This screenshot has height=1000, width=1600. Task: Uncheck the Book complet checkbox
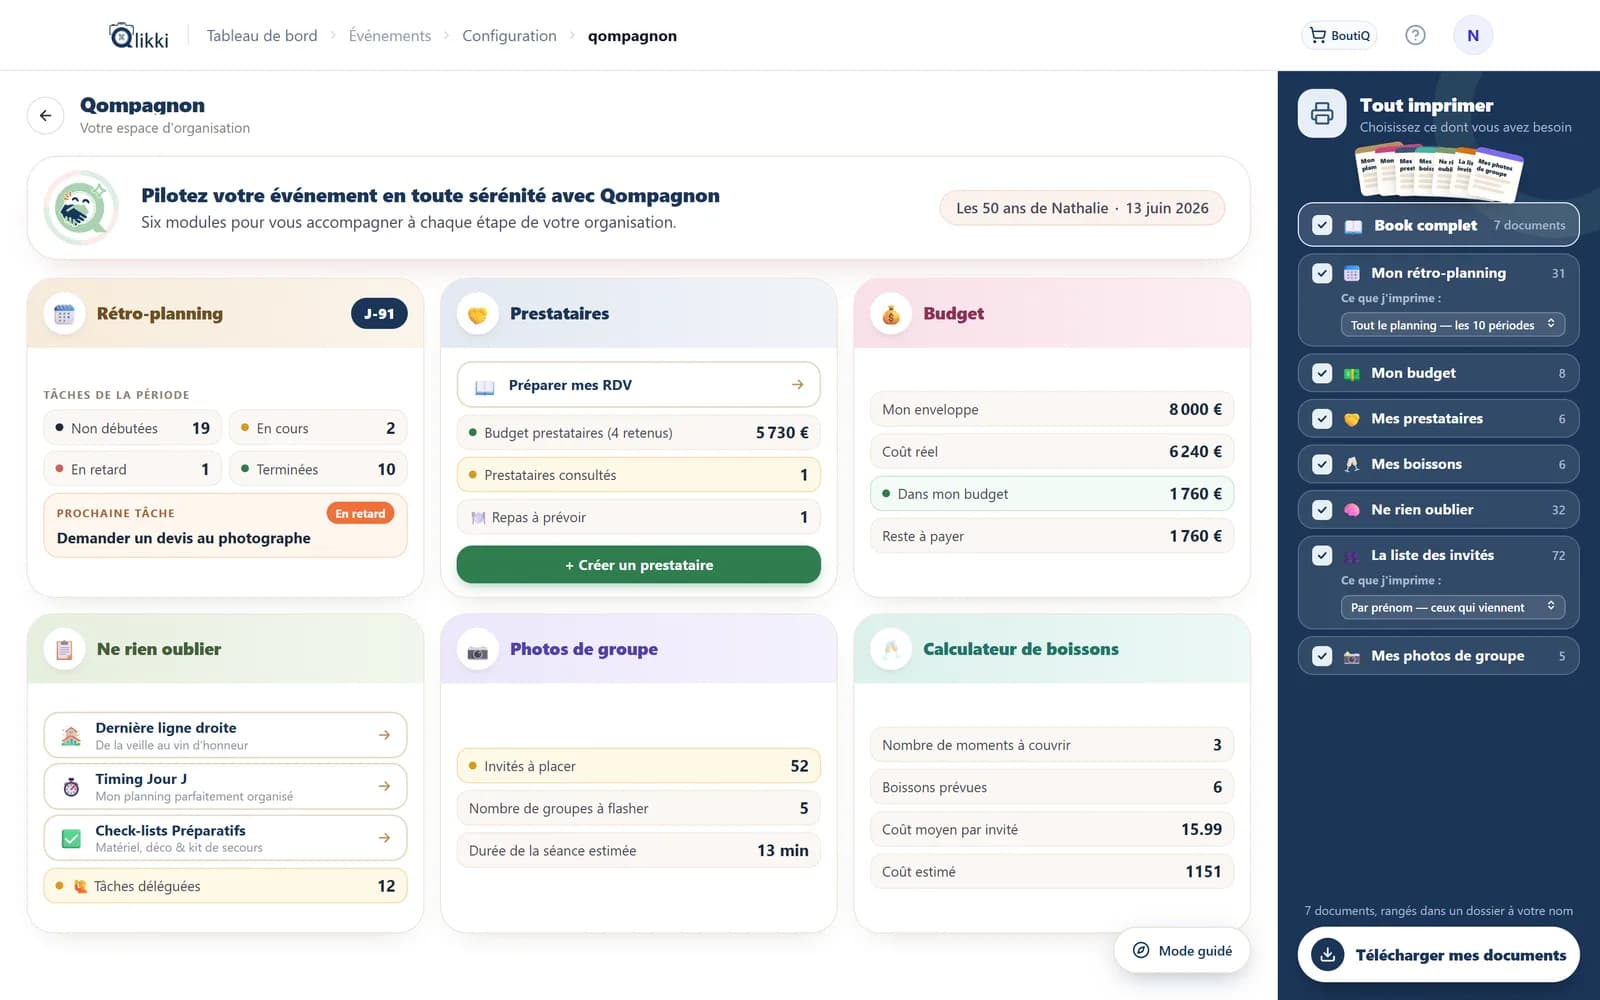tap(1322, 225)
